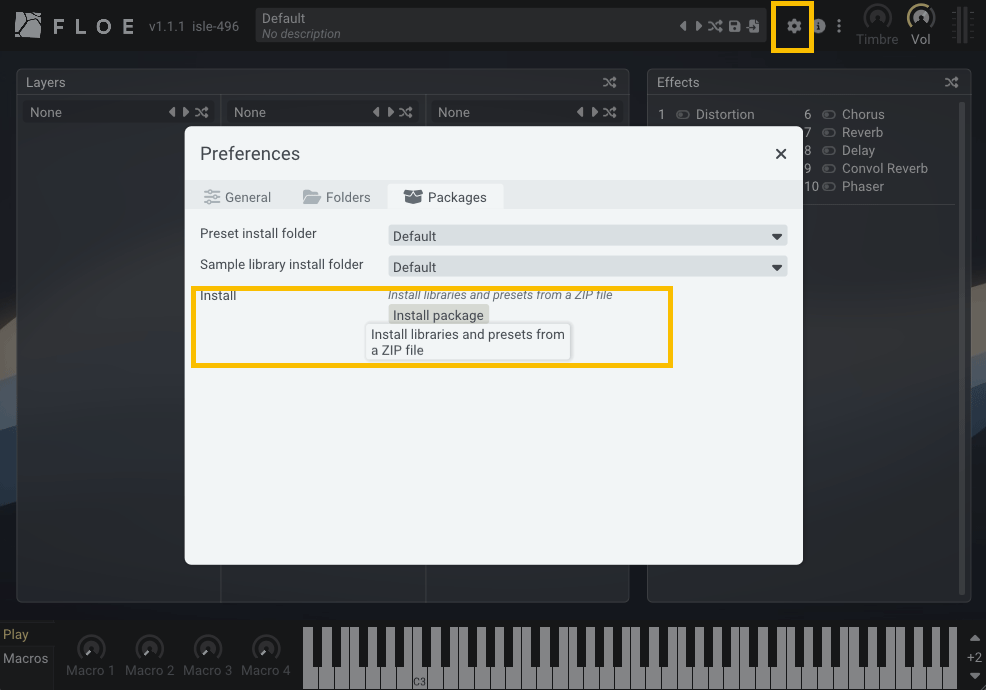This screenshot has width=986, height=690.
Task: Expand the Preset install folder dropdown
Action: coord(587,236)
